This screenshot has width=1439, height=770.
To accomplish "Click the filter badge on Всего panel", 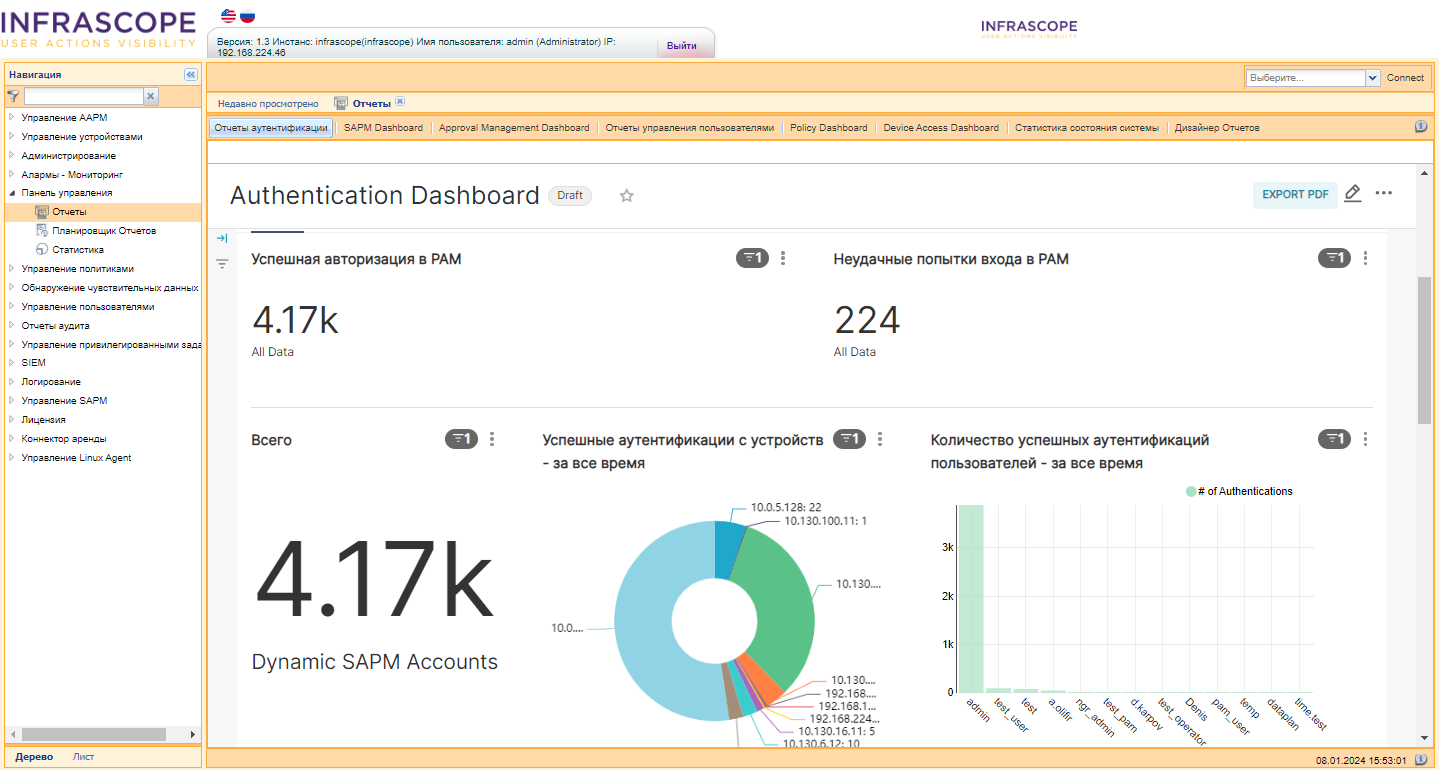I will [x=461, y=439].
